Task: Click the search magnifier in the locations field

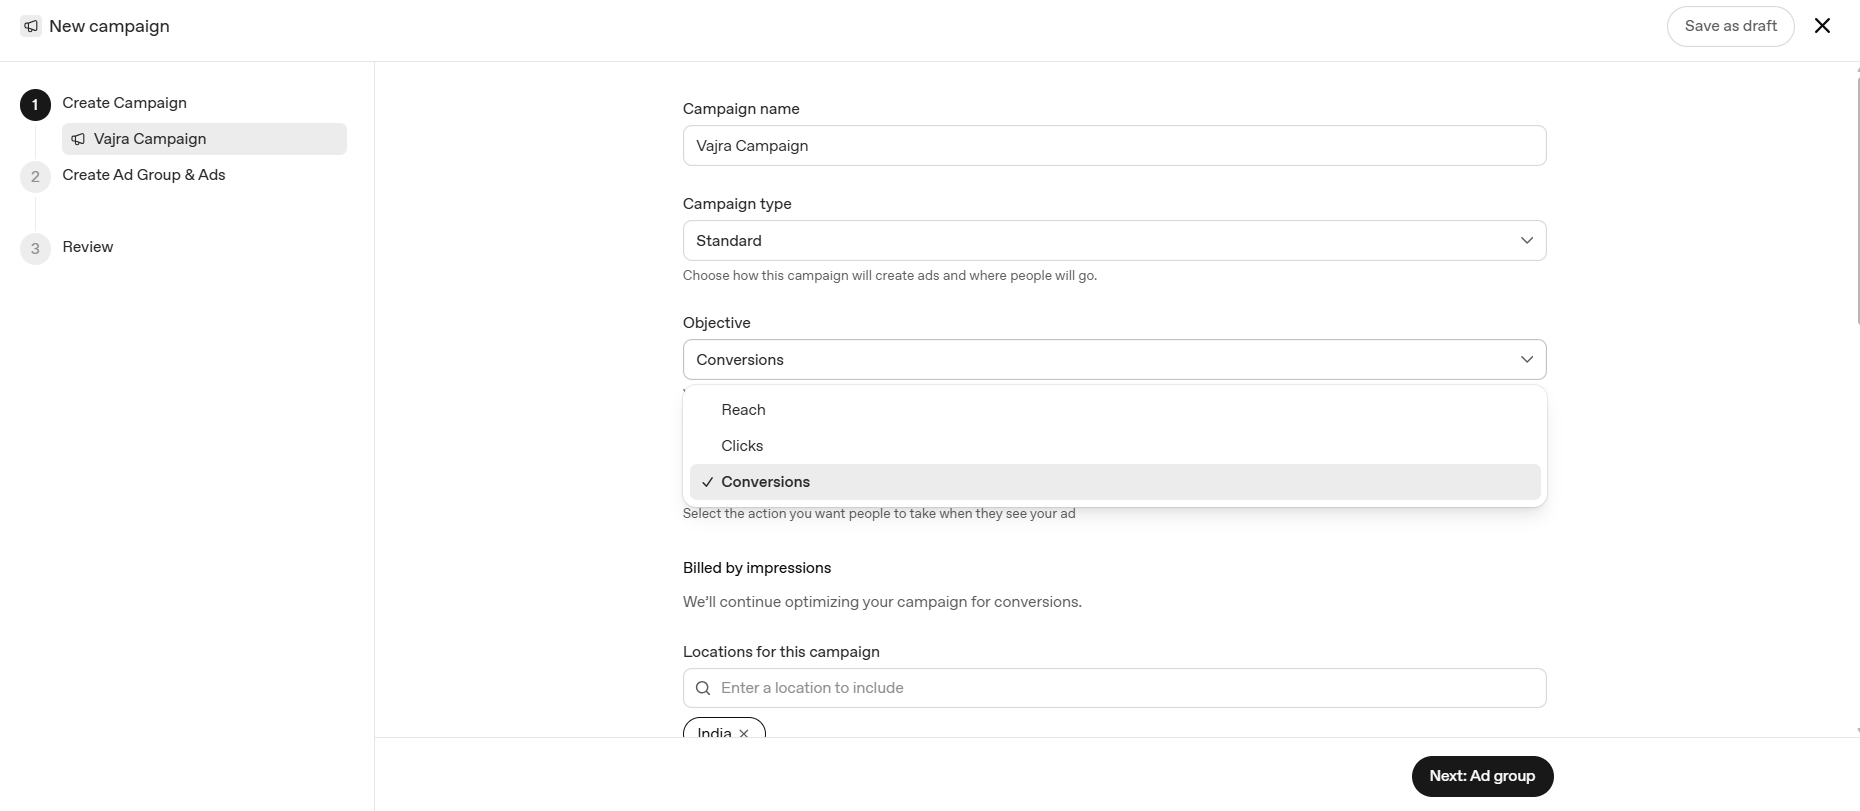Action: tap(703, 688)
